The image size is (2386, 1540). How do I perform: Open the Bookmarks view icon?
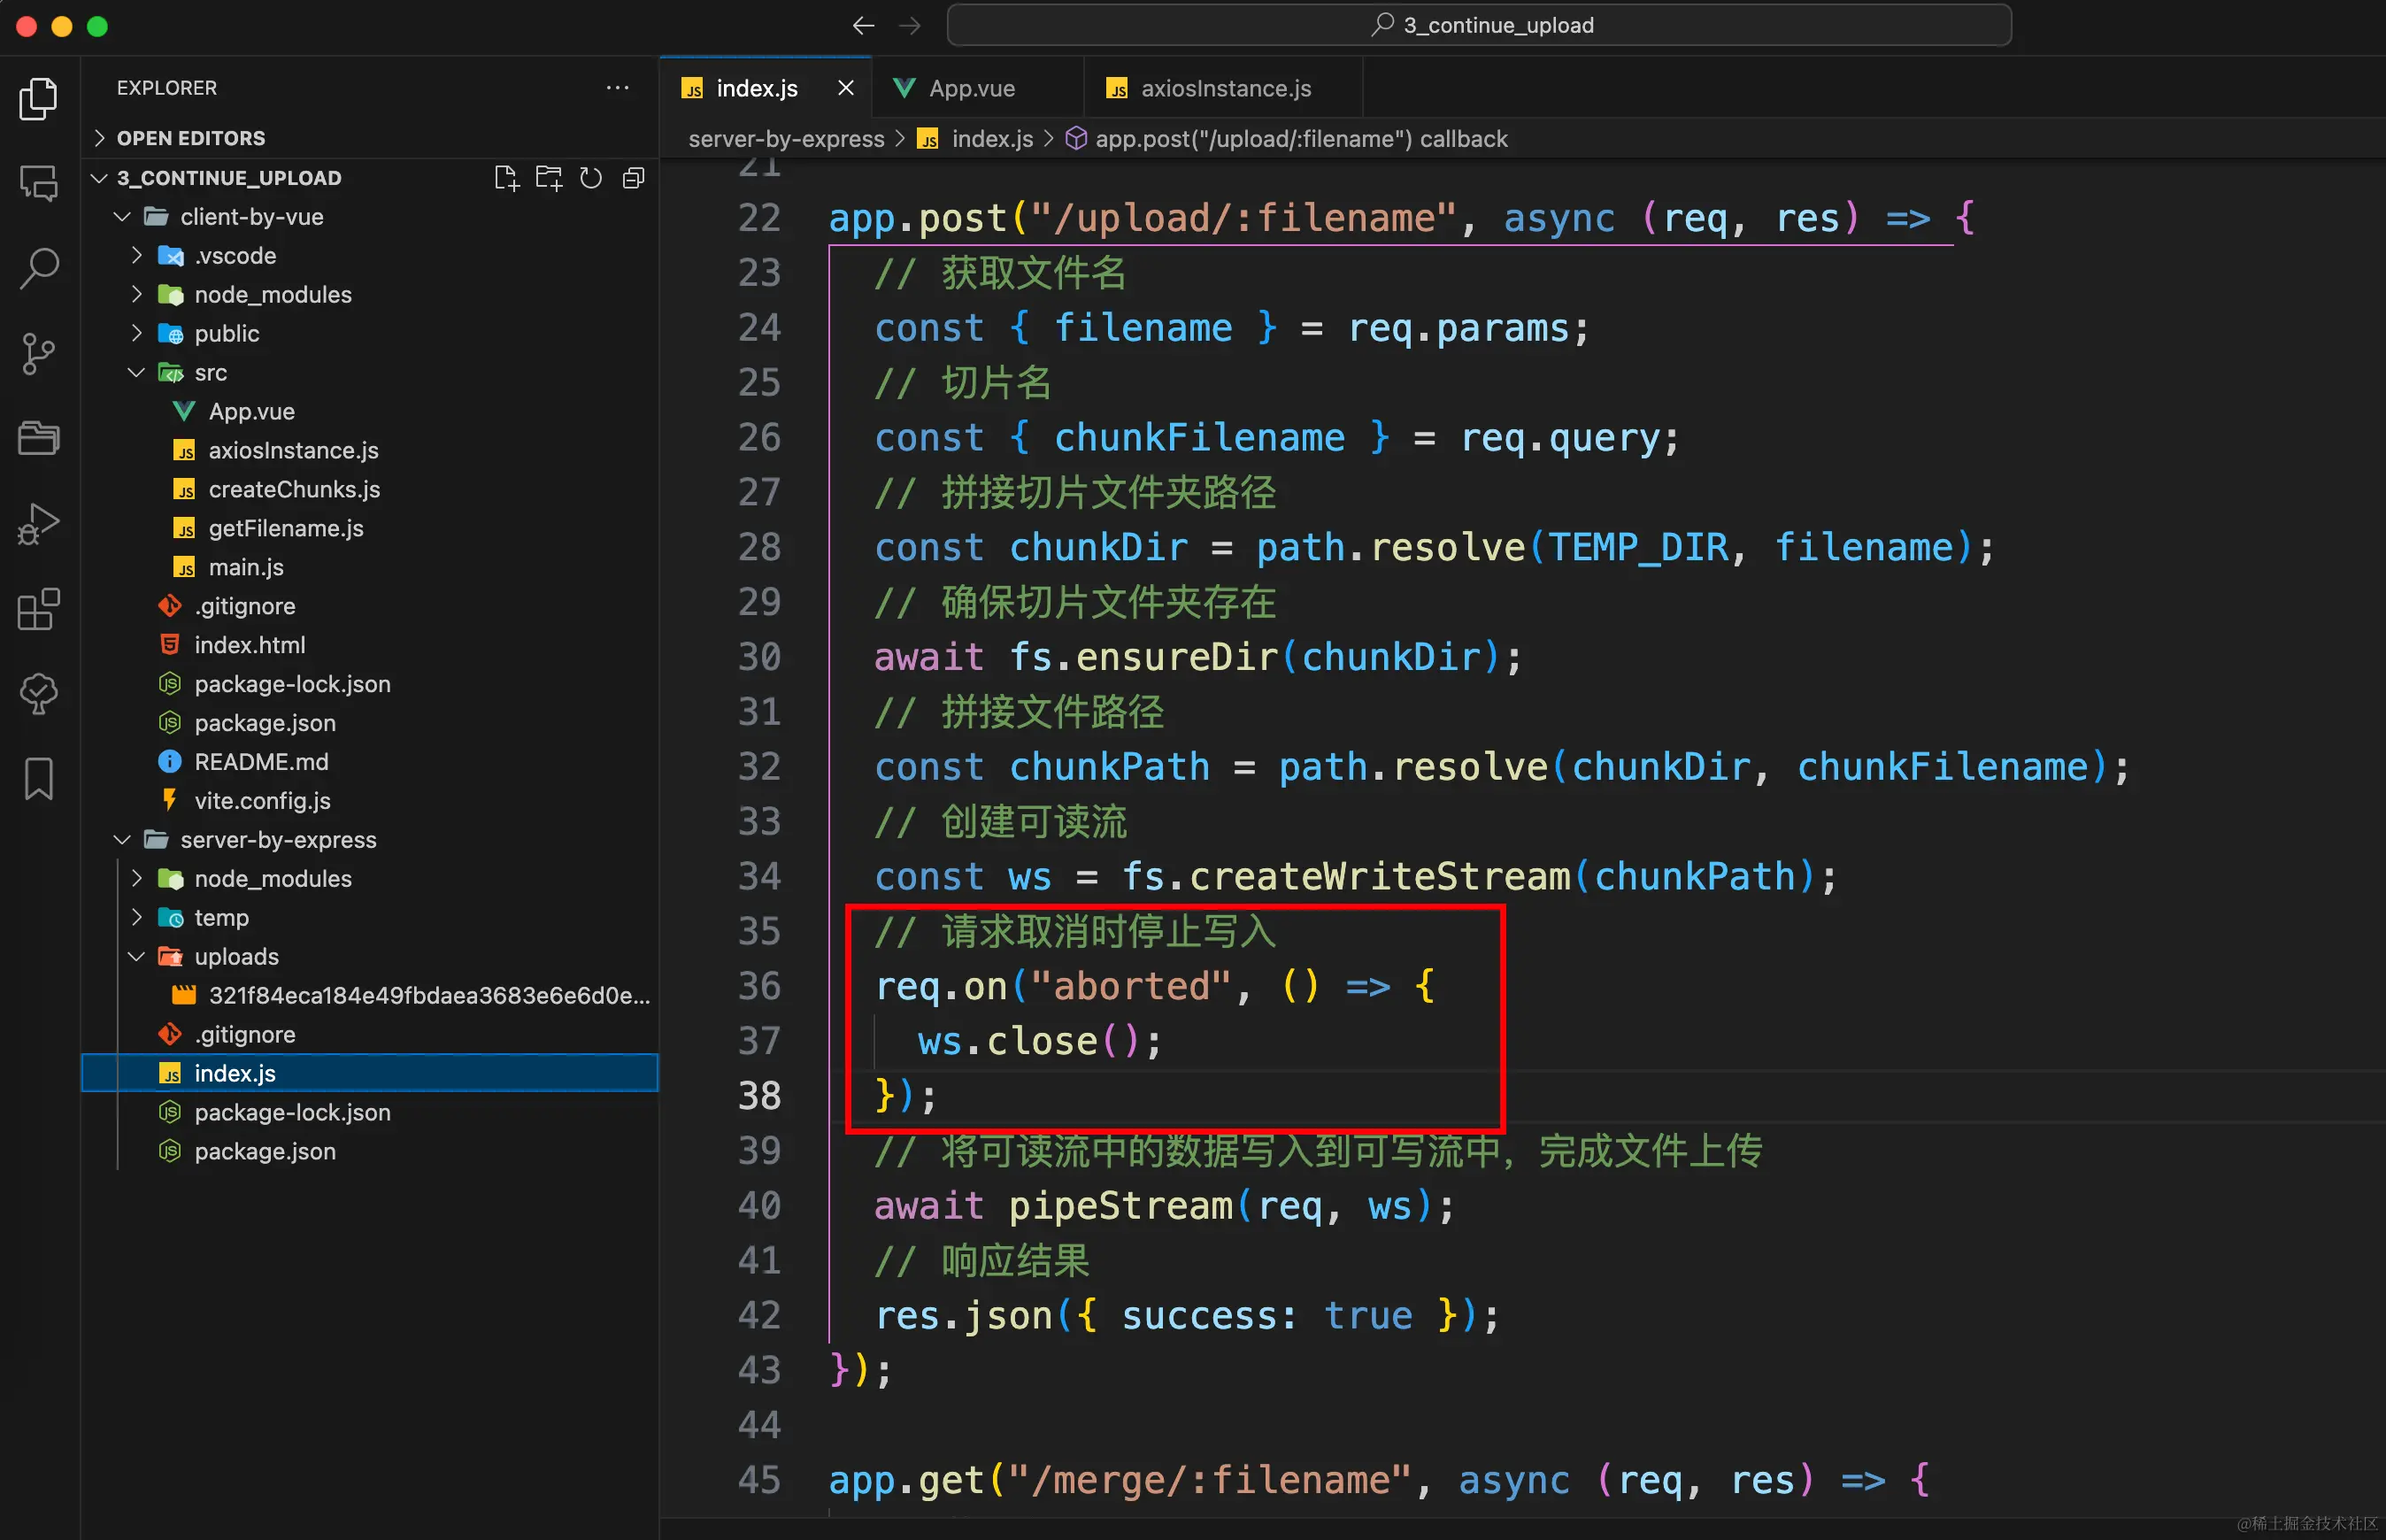pyautogui.click(x=39, y=778)
